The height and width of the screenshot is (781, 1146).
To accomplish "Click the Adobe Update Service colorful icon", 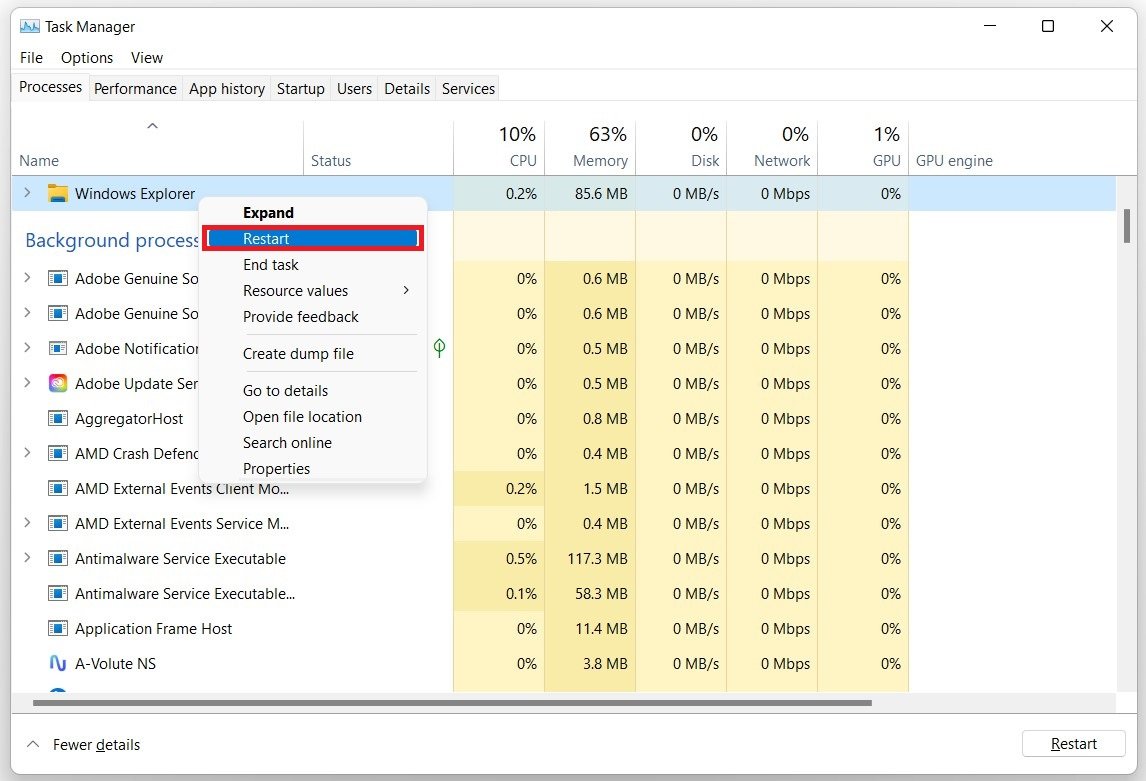I will [x=58, y=384].
